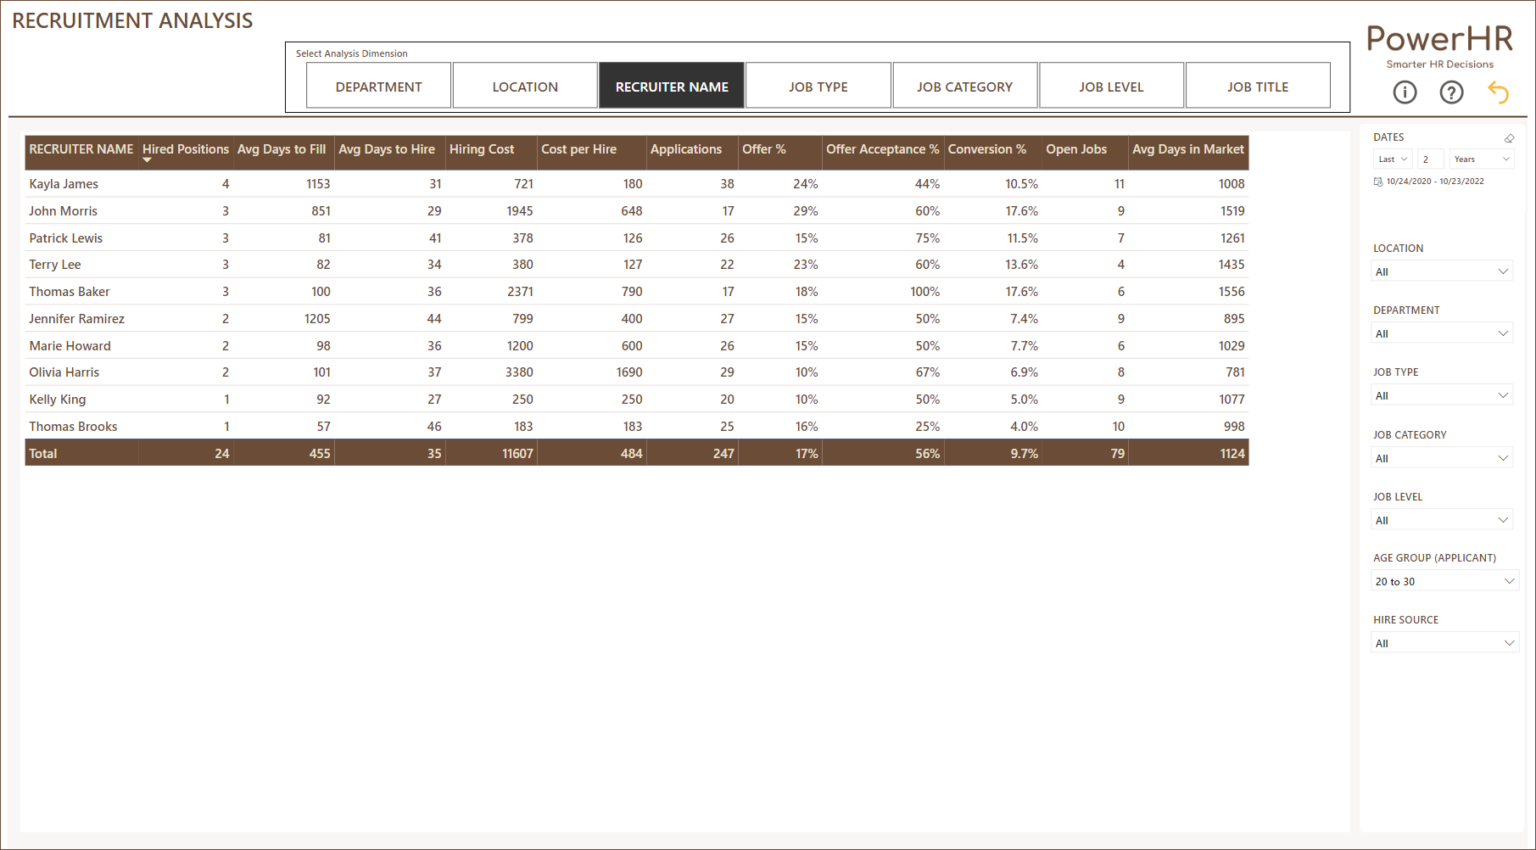Click the JOB TYPE dimension button

[818, 85]
